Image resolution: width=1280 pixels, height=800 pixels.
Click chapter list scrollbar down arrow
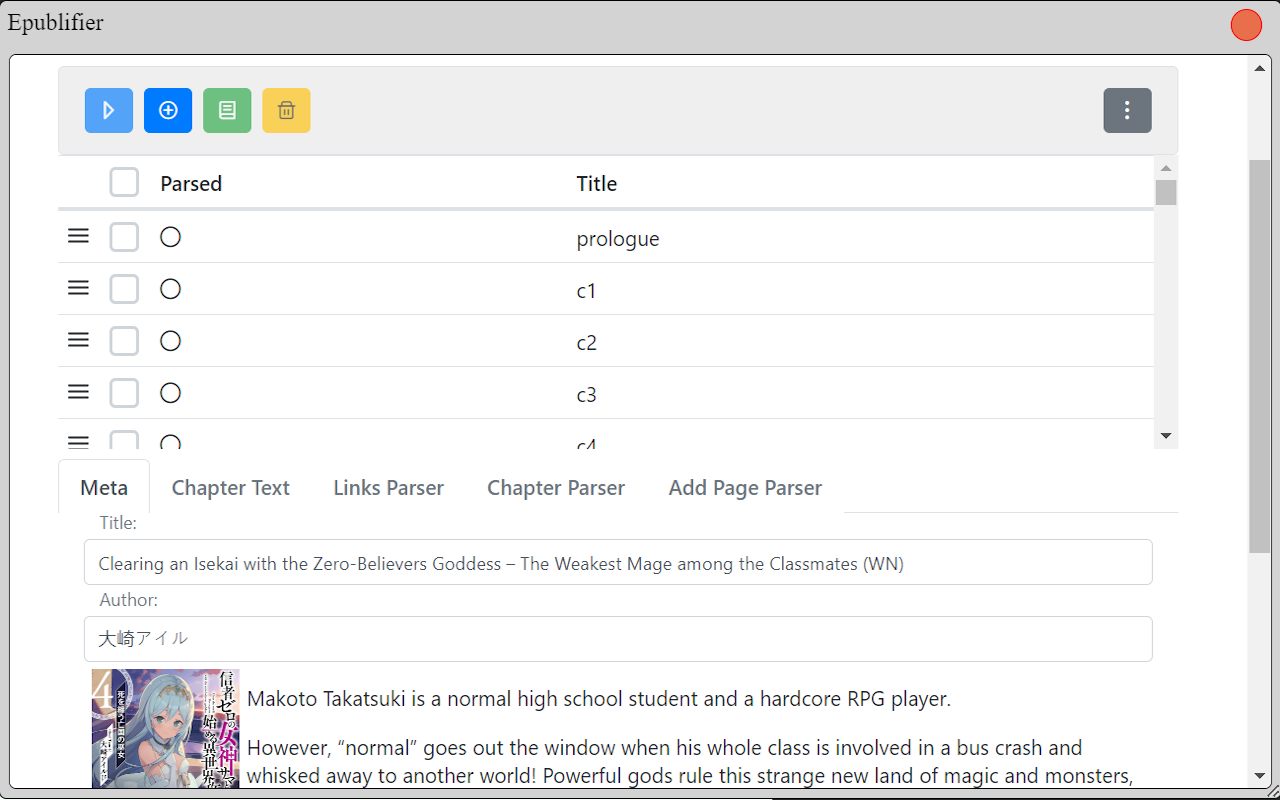[x=1165, y=436]
